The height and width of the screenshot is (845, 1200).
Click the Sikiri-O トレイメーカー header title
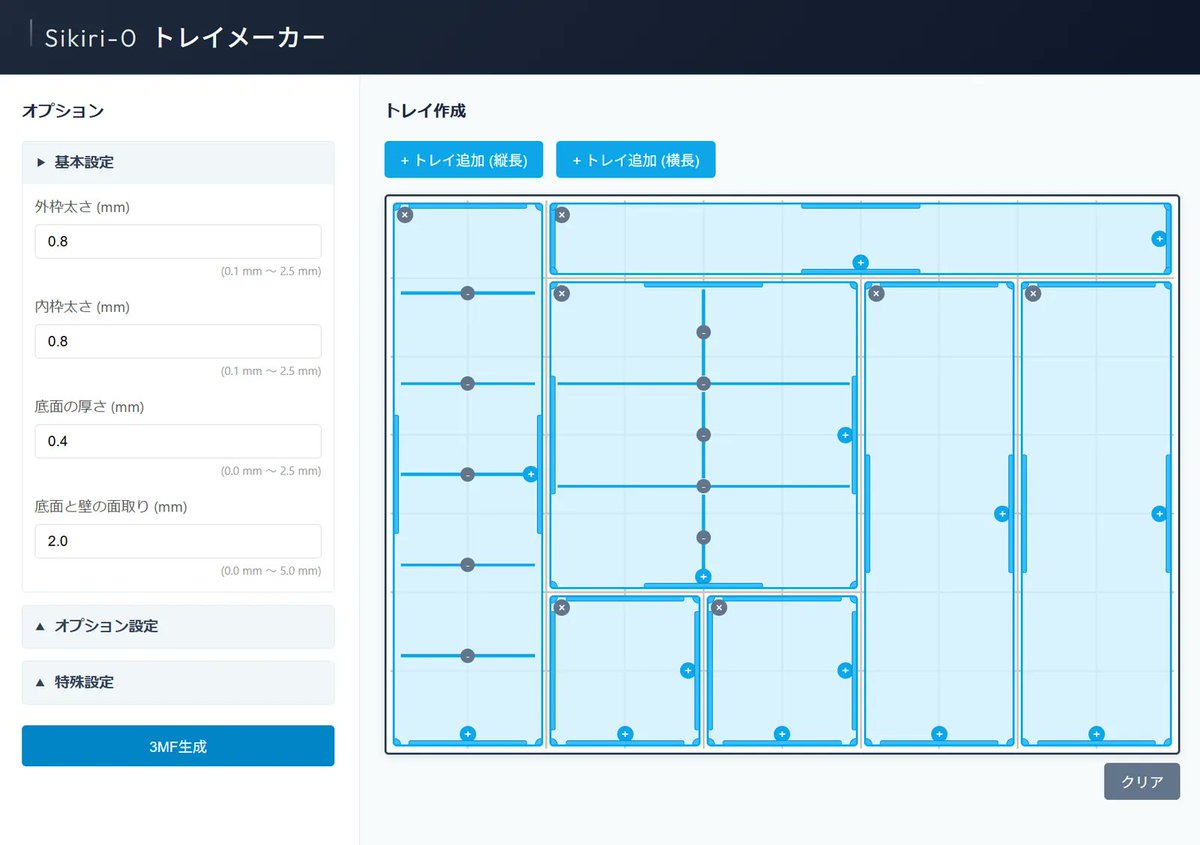pos(185,38)
